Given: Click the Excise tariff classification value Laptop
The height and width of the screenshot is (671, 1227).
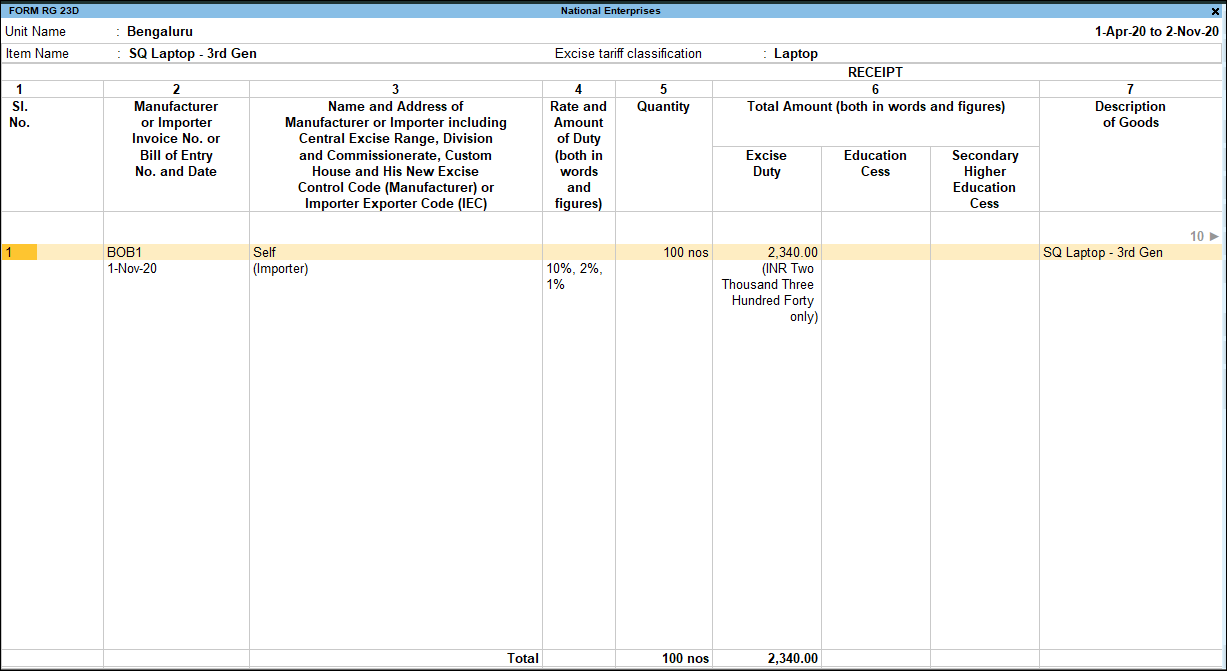Looking at the screenshot, I should click(796, 54).
